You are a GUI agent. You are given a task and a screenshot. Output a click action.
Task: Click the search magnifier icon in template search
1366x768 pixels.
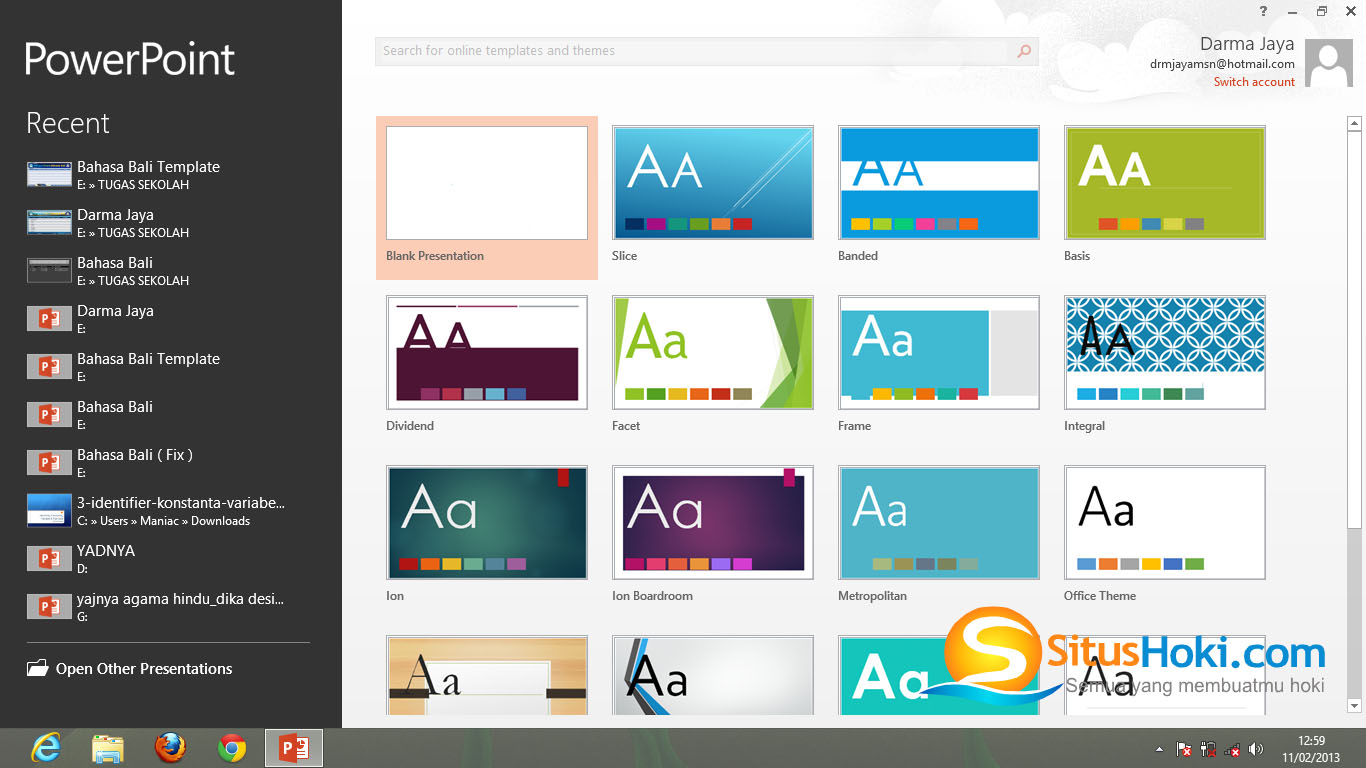[1024, 51]
